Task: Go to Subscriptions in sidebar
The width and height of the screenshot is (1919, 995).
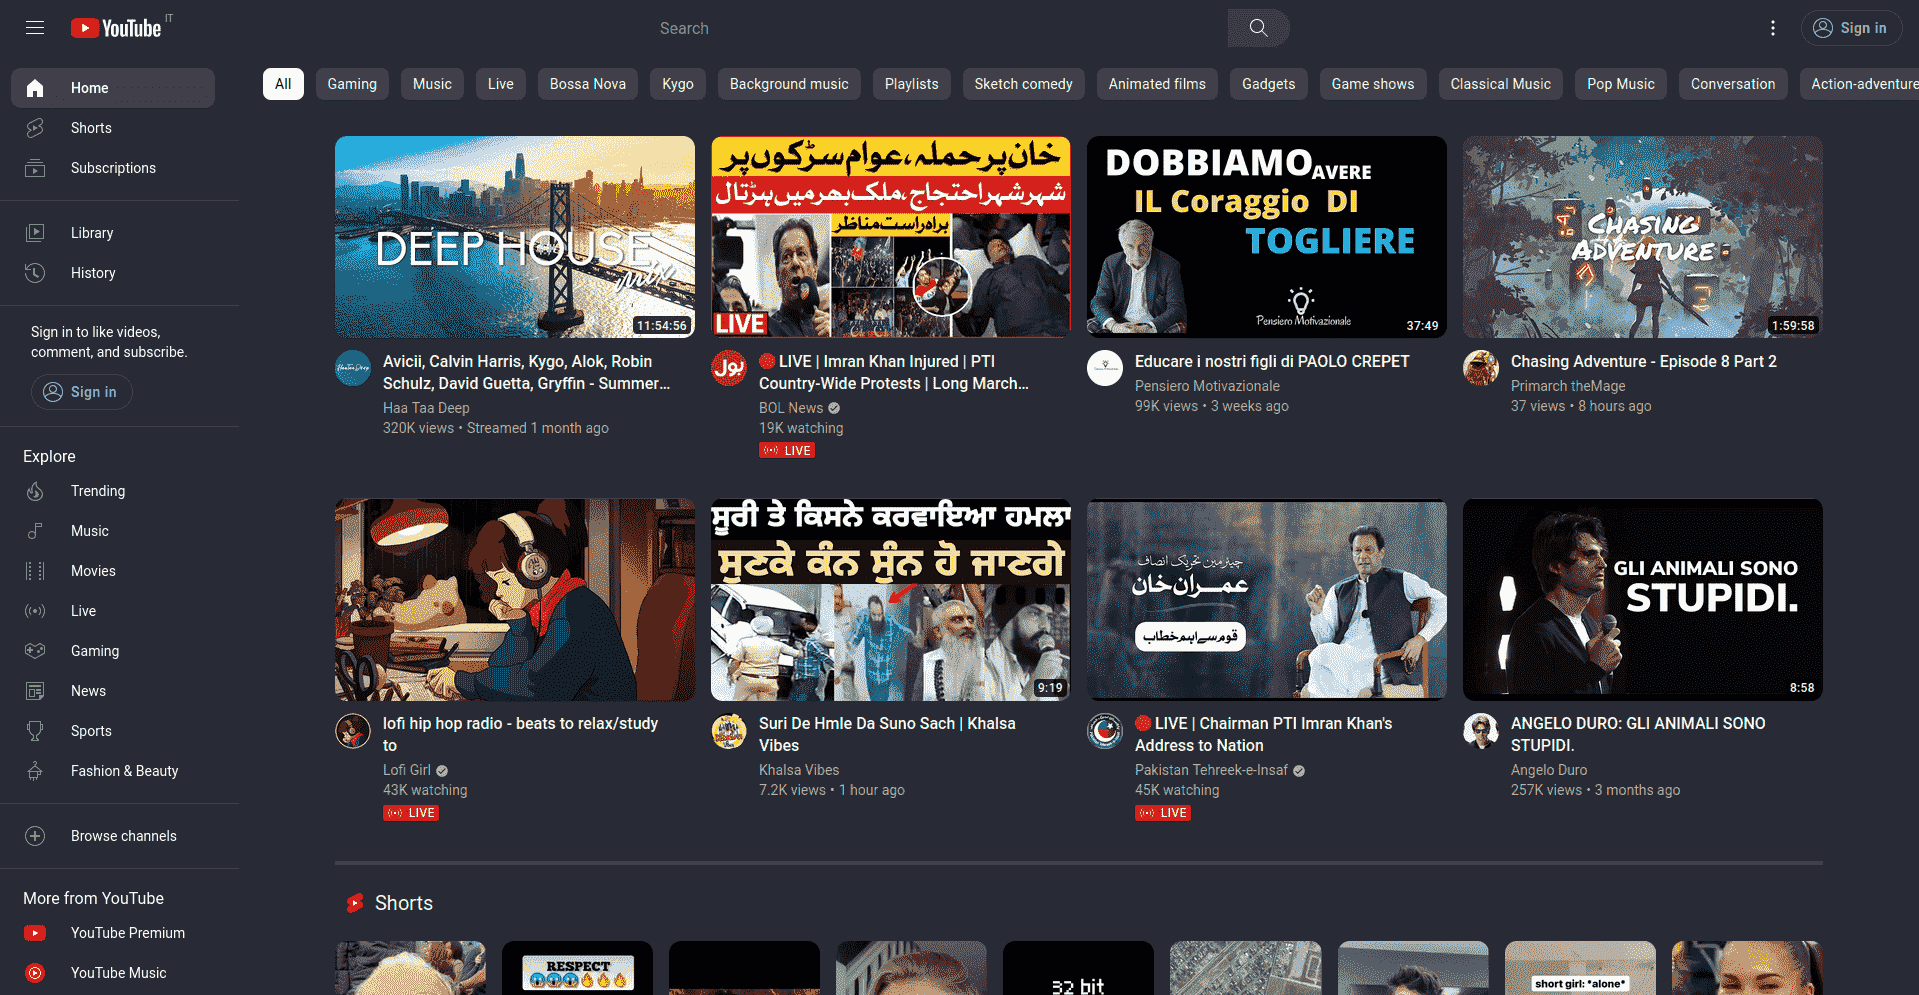Action: click(113, 168)
